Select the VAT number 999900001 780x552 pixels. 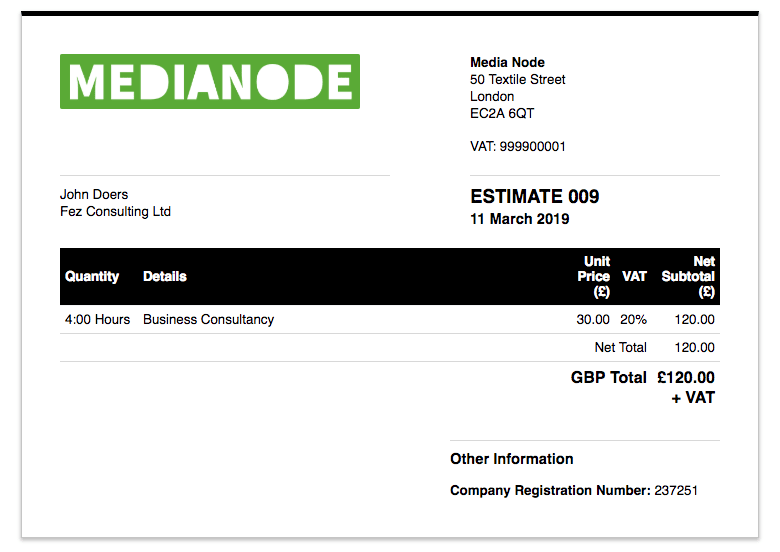[533, 147]
